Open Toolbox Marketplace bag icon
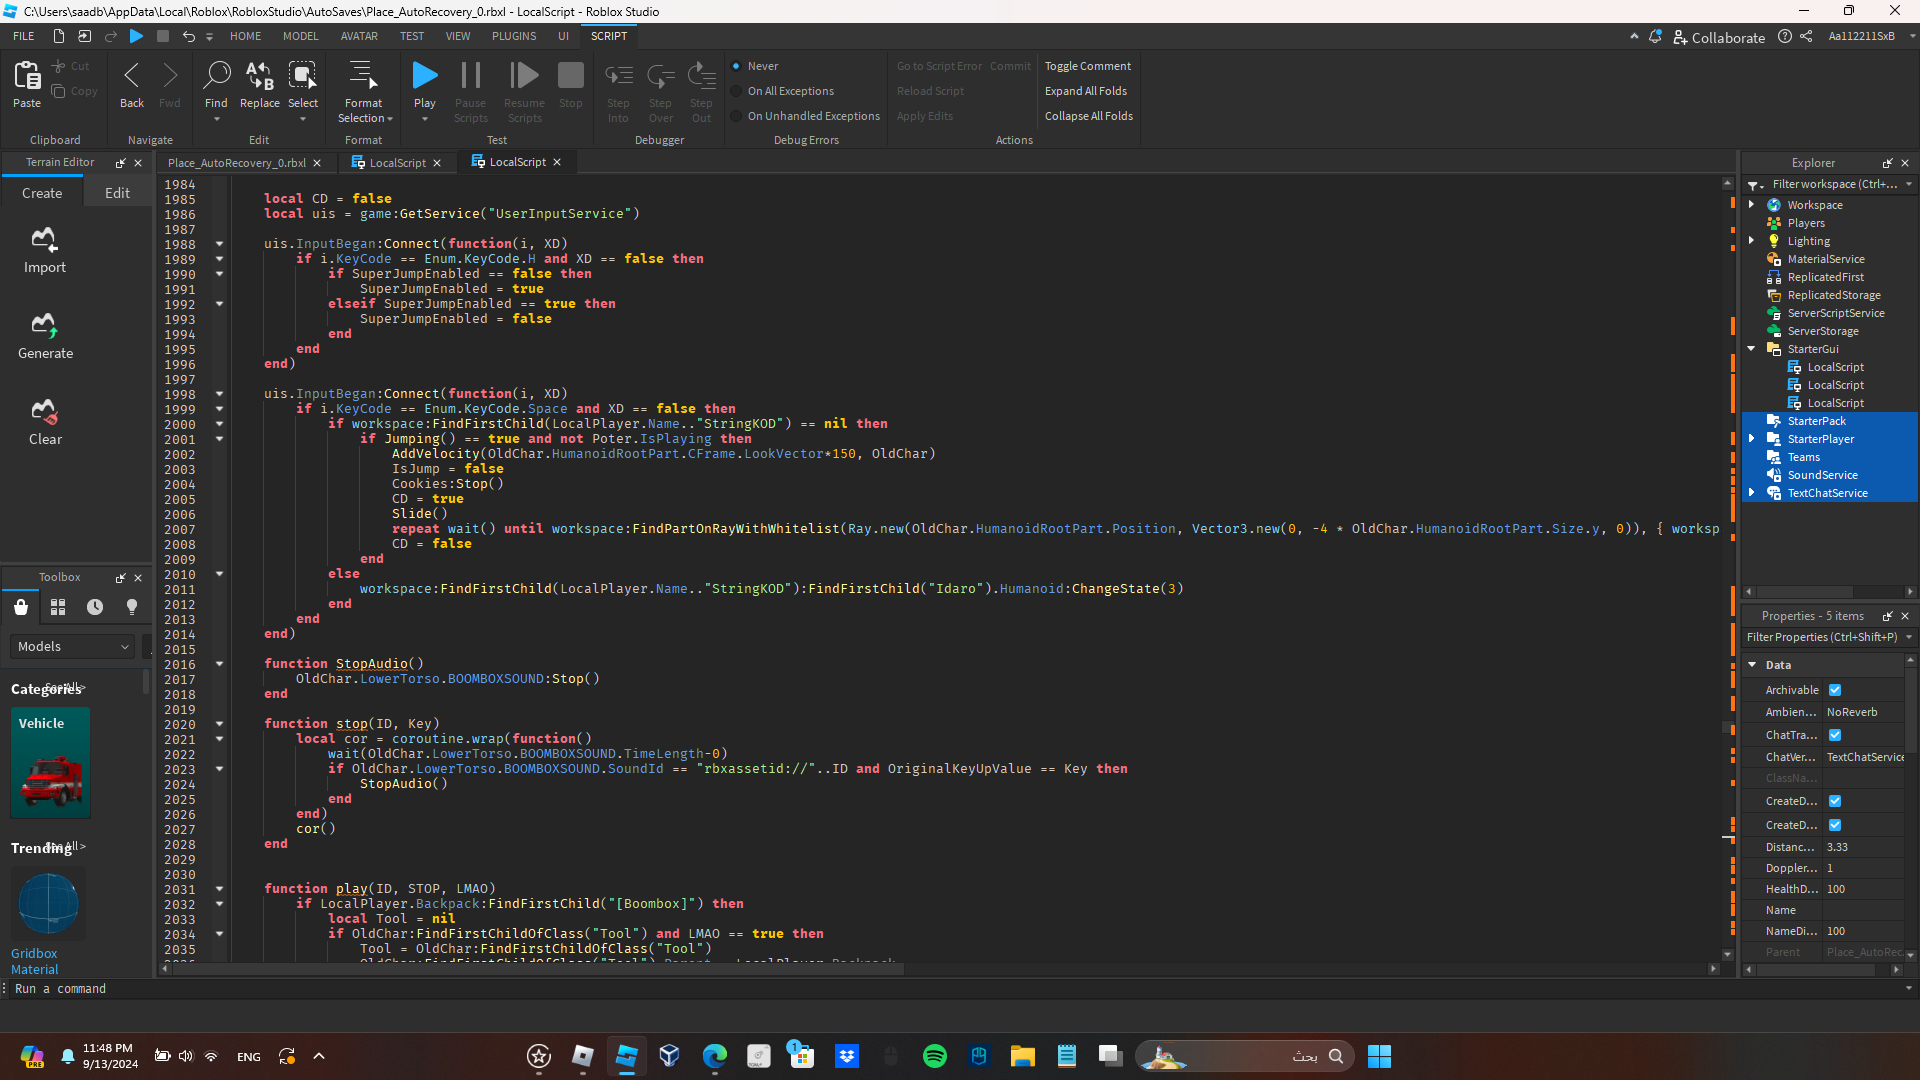The height and width of the screenshot is (1080, 1920). pos(21,607)
